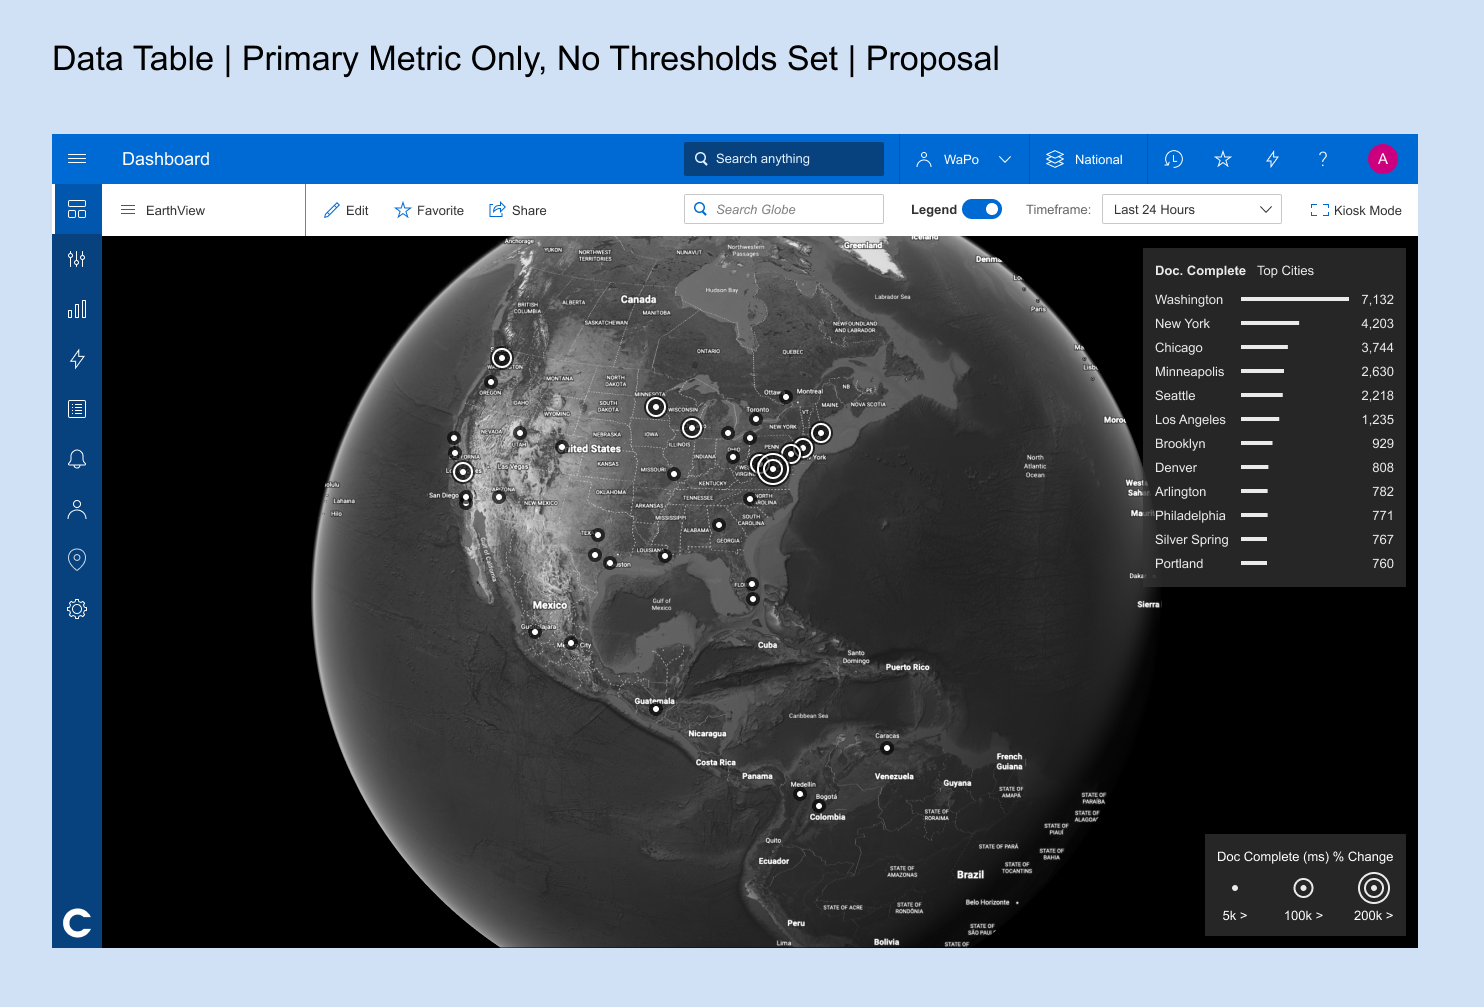Click the sliders filter icon in sidebar
The height and width of the screenshot is (1007, 1484).
pyautogui.click(x=77, y=259)
